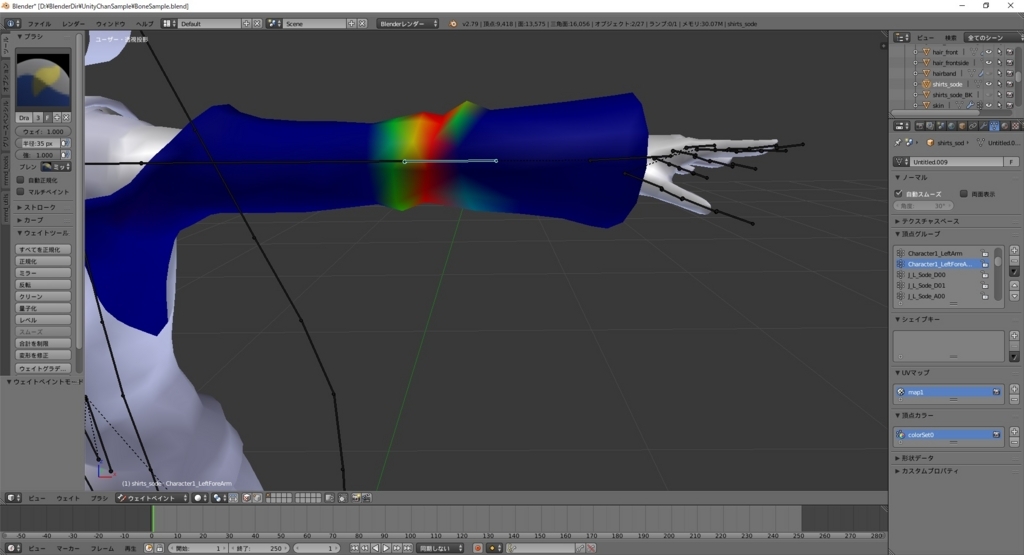Toggle automatic keyframe record button

pyautogui.click(x=477, y=548)
